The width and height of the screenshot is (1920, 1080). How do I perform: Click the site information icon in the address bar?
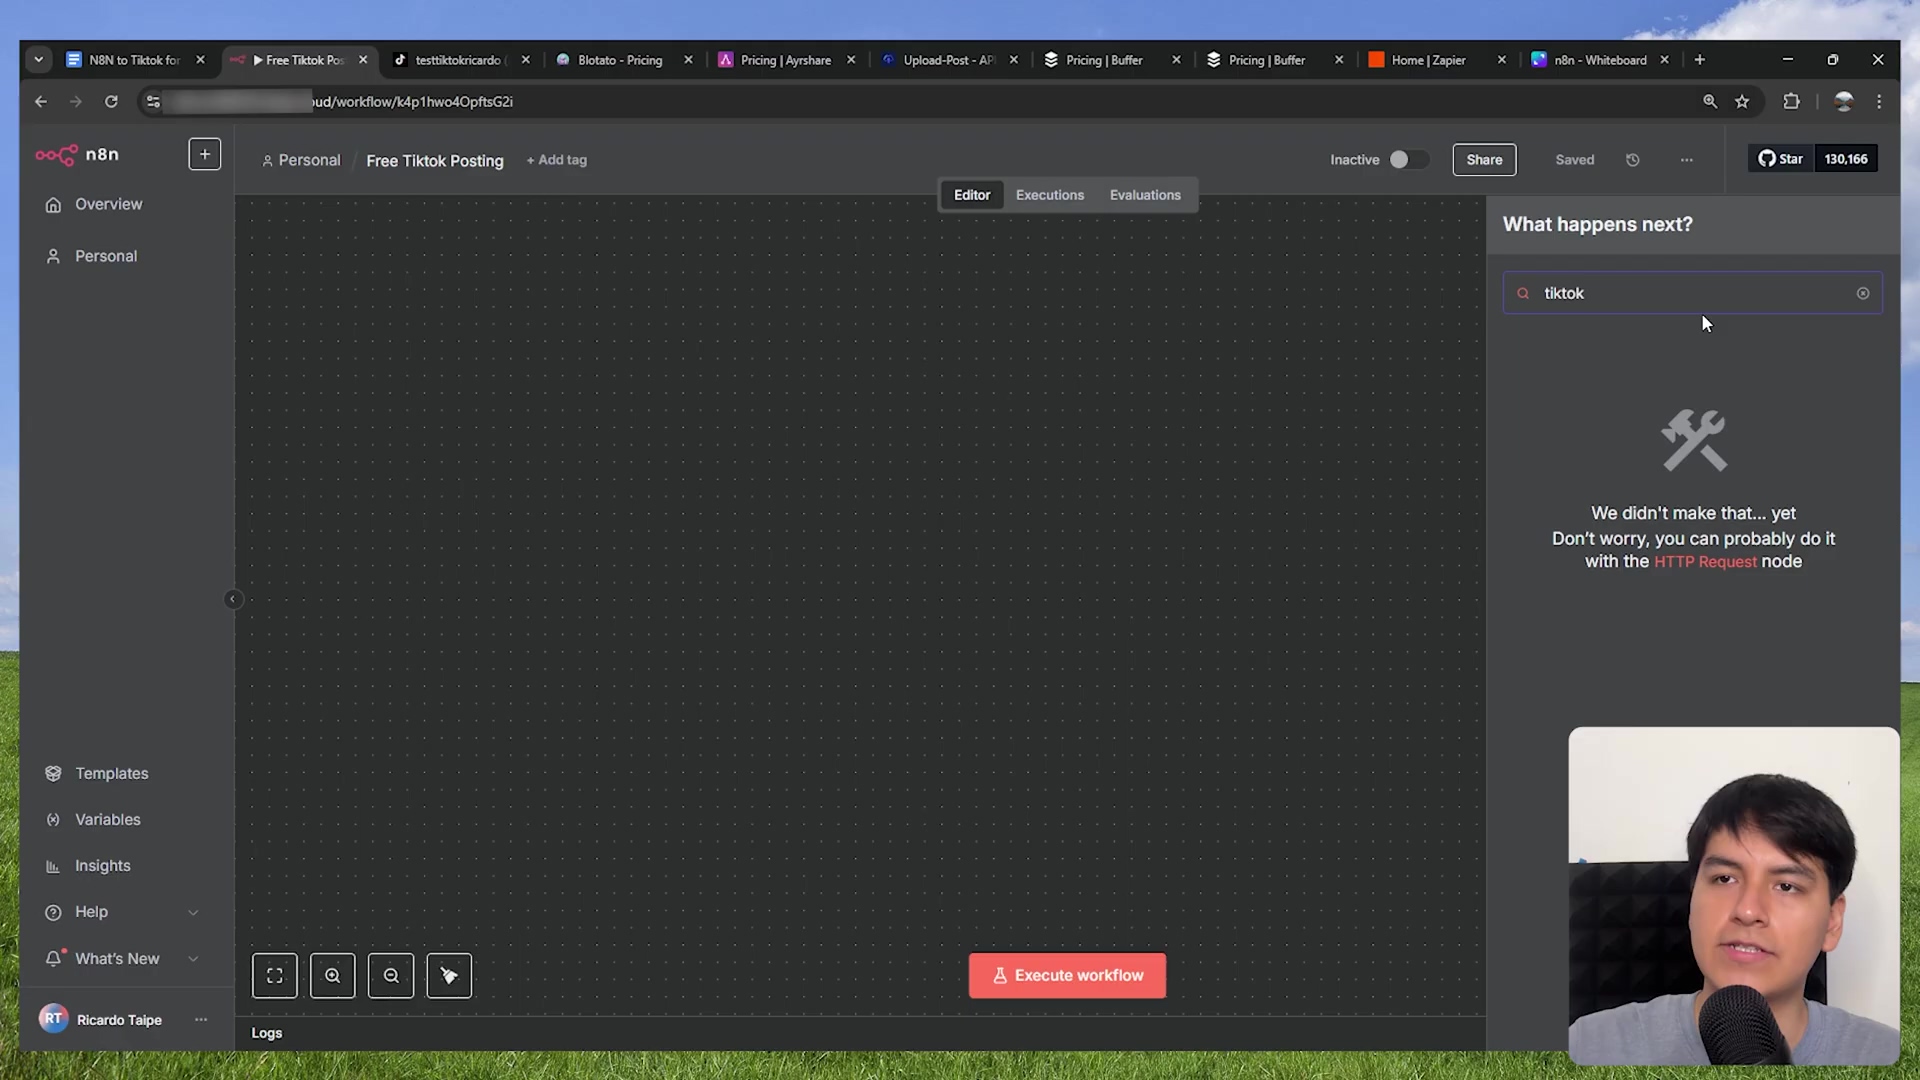[x=153, y=101]
